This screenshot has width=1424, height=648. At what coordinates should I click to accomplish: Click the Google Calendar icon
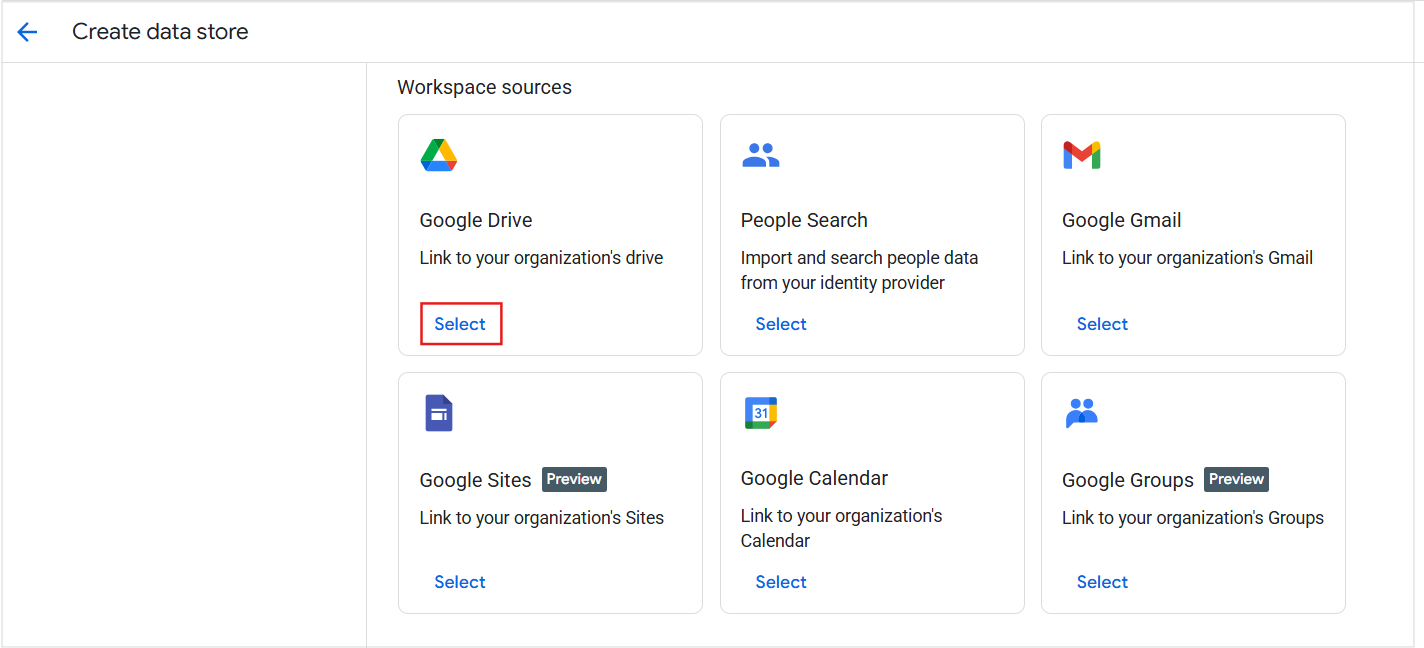[760, 412]
